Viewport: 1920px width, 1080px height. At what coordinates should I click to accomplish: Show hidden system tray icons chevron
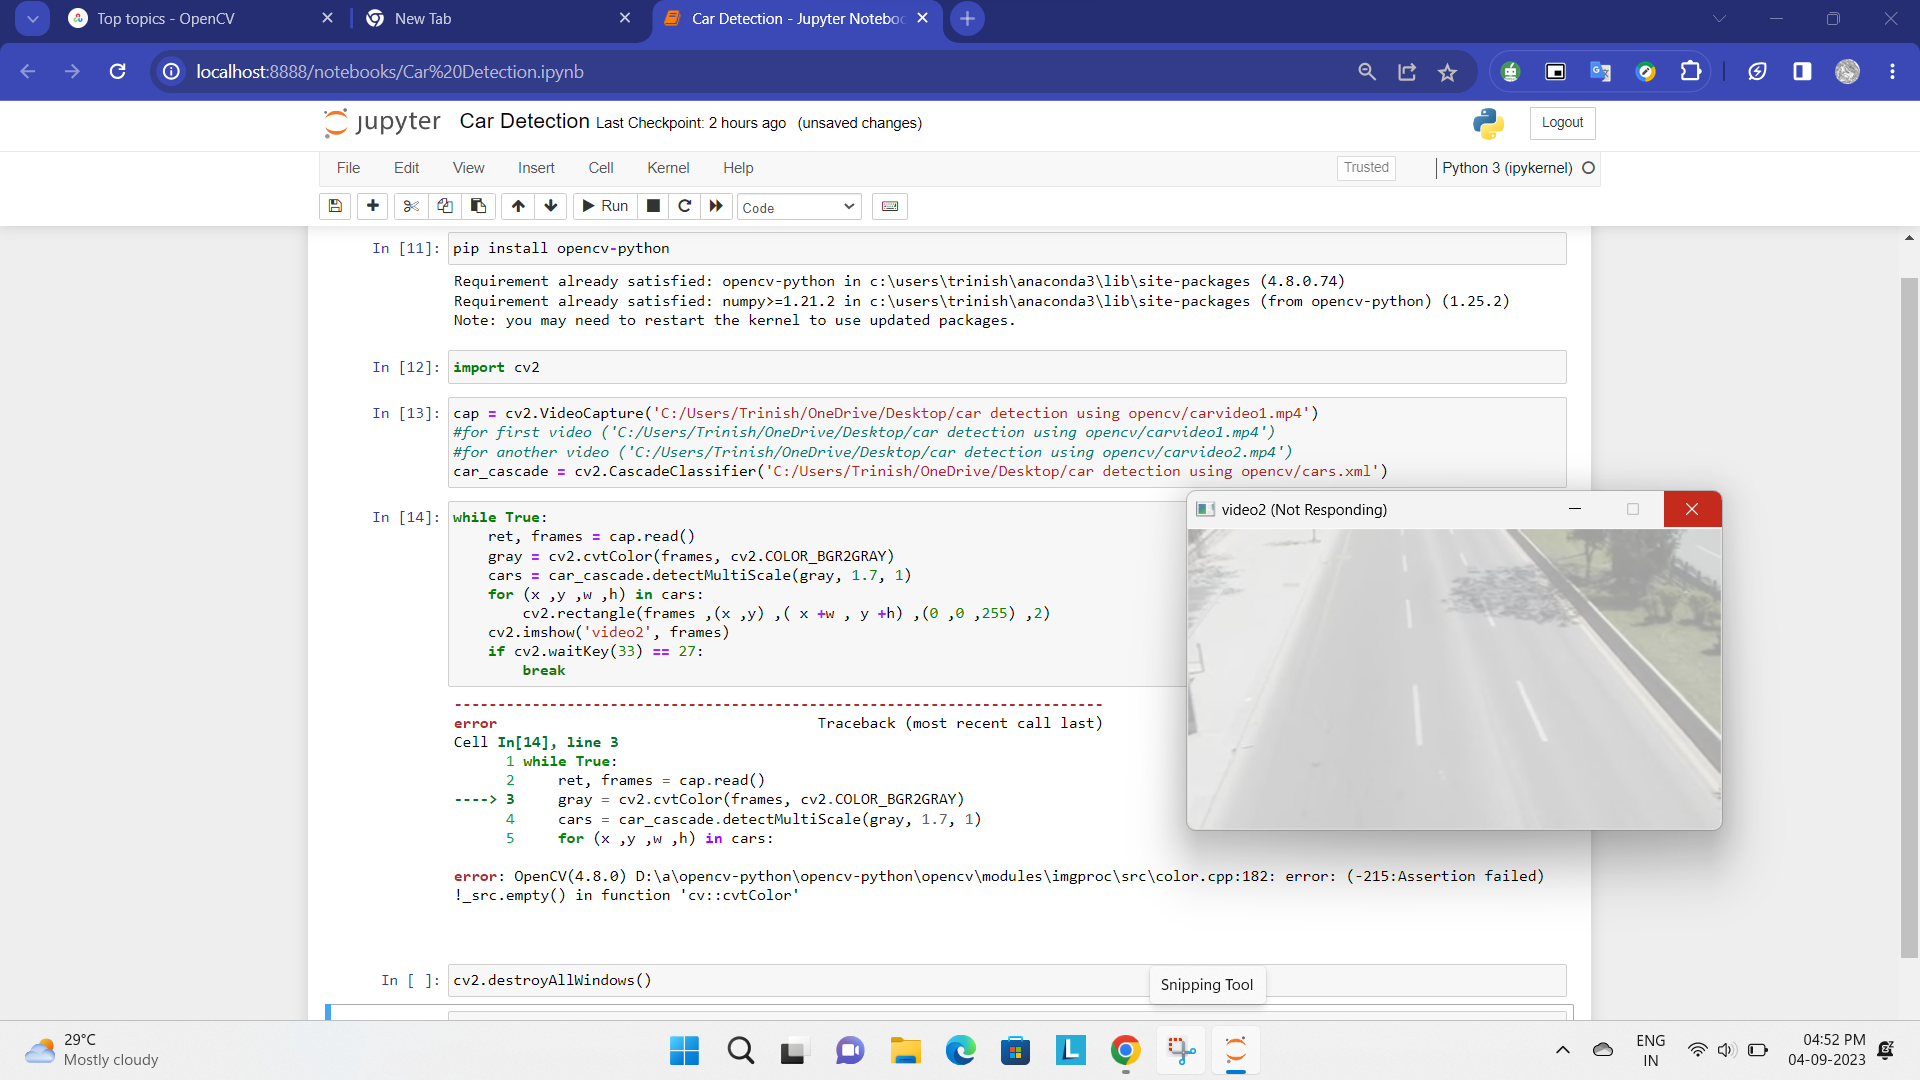1562,1050
